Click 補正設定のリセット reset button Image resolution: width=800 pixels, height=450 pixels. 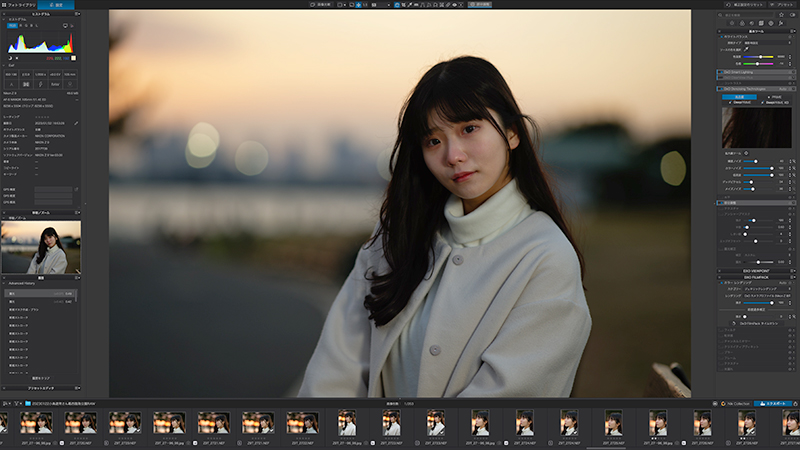coord(744,5)
